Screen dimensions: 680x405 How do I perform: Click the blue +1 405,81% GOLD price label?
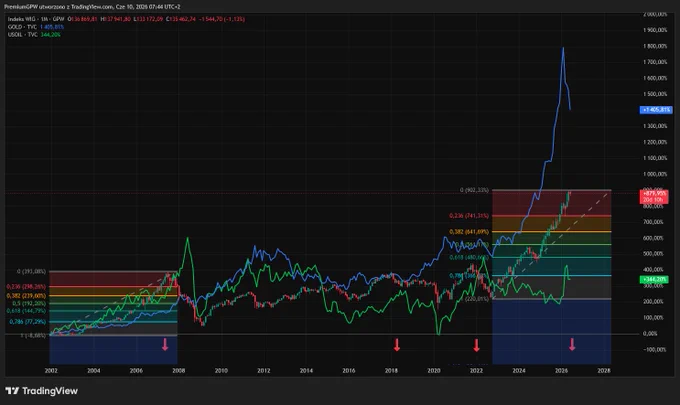click(x=656, y=110)
